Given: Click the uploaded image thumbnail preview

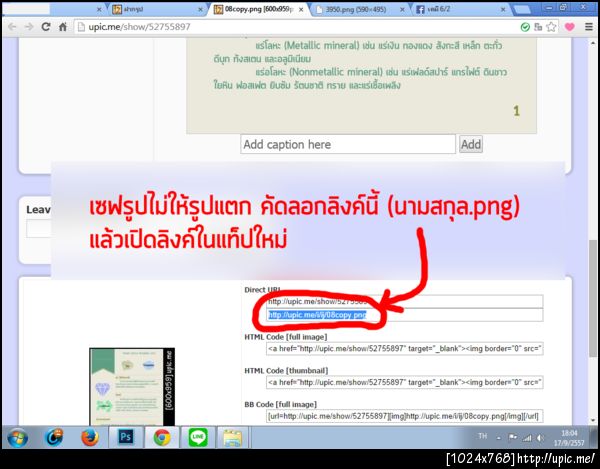Looking at the screenshot, I should point(132,386).
